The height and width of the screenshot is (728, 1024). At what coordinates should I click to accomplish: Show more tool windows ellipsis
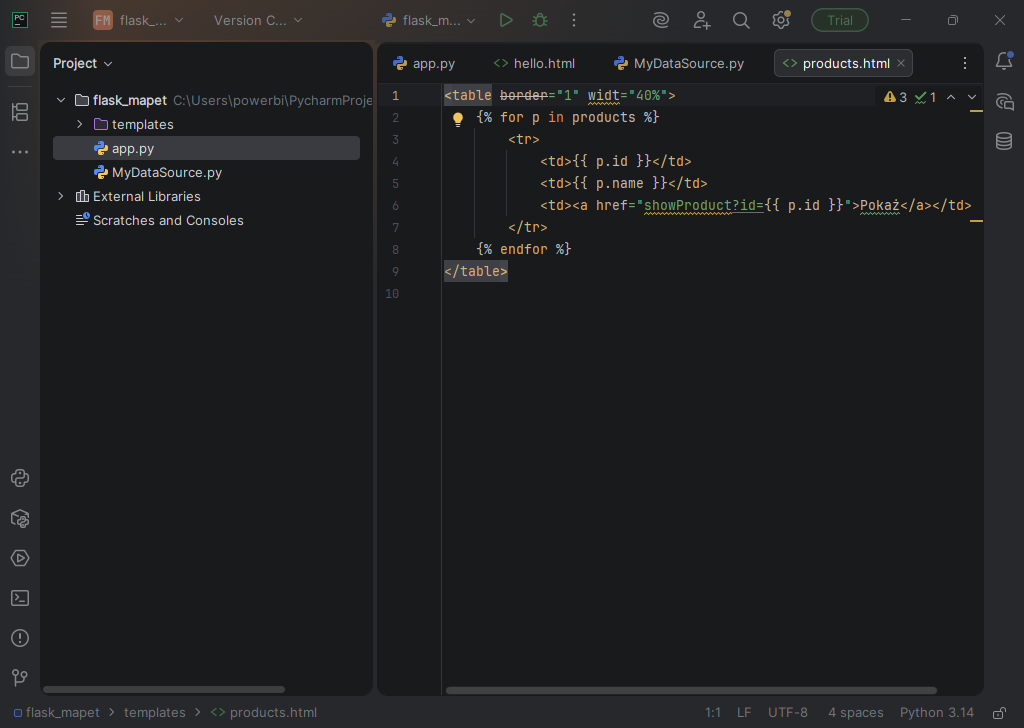click(x=20, y=151)
